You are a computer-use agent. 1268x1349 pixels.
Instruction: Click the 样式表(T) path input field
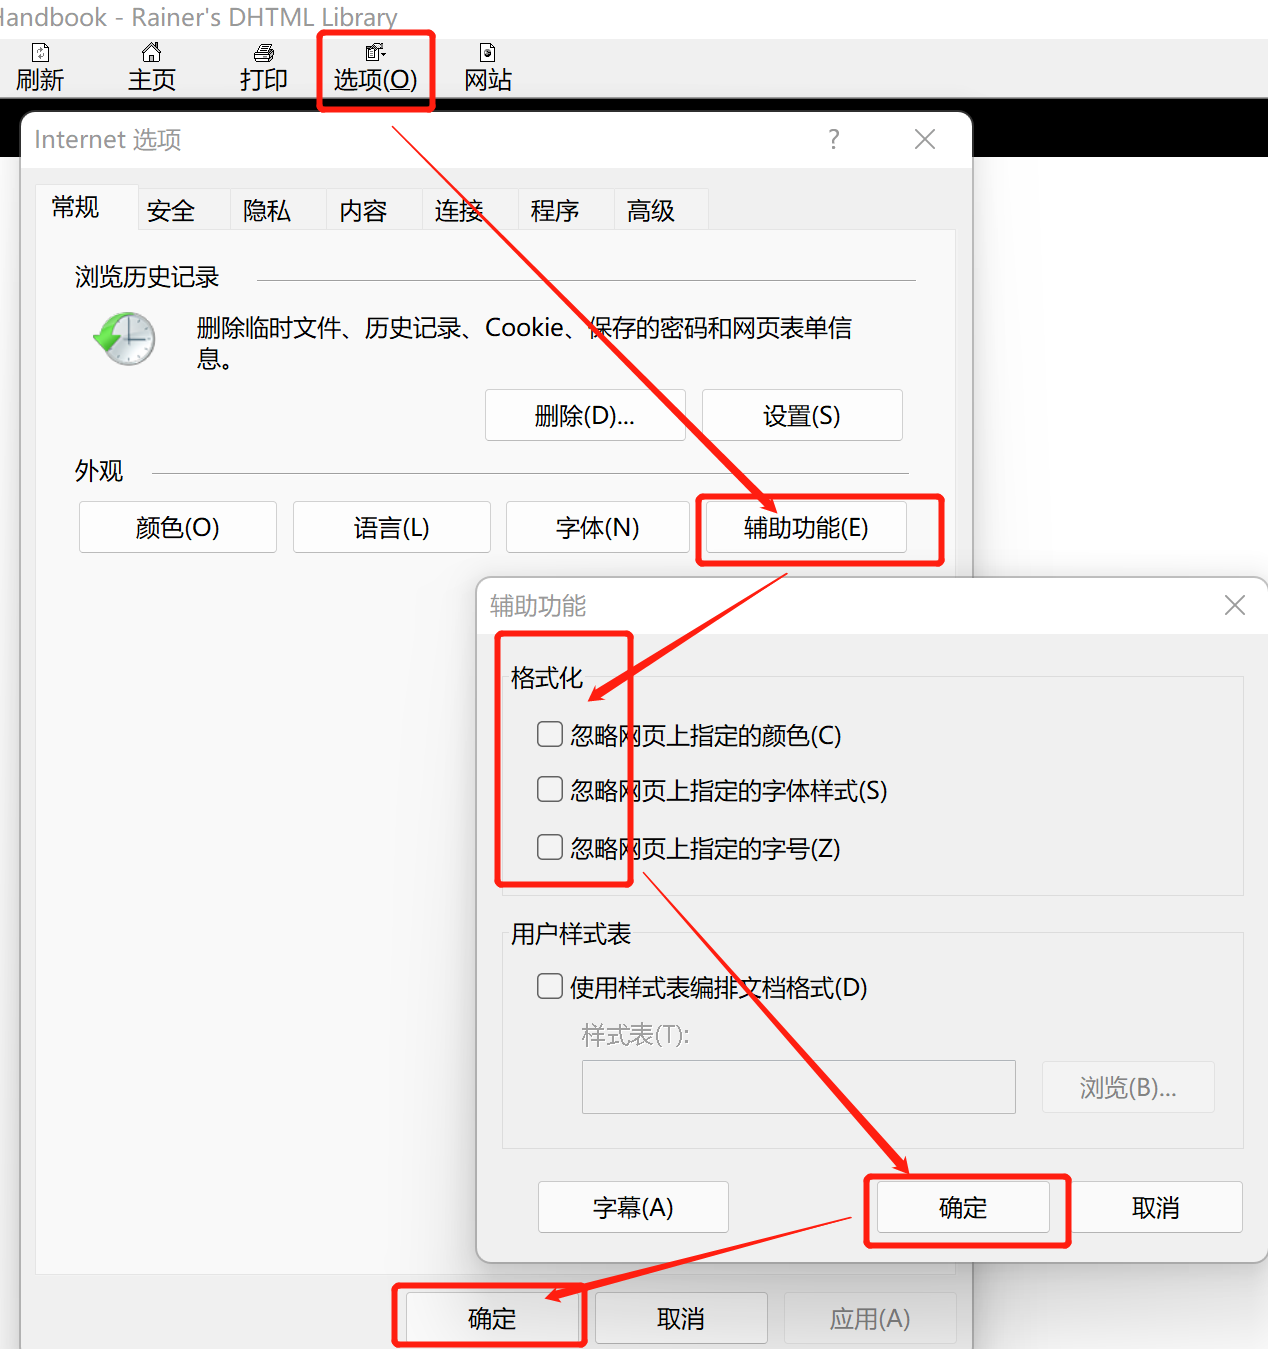tap(799, 1087)
